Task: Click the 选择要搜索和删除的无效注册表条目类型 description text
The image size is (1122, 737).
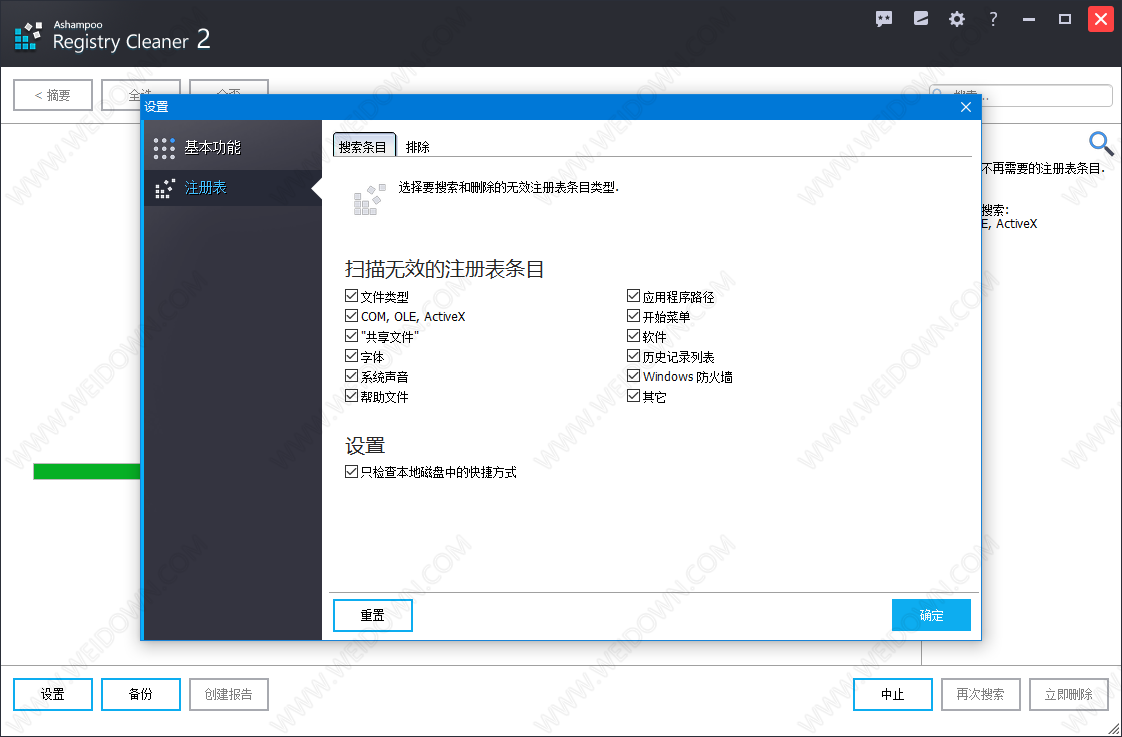Action: coord(509,188)
